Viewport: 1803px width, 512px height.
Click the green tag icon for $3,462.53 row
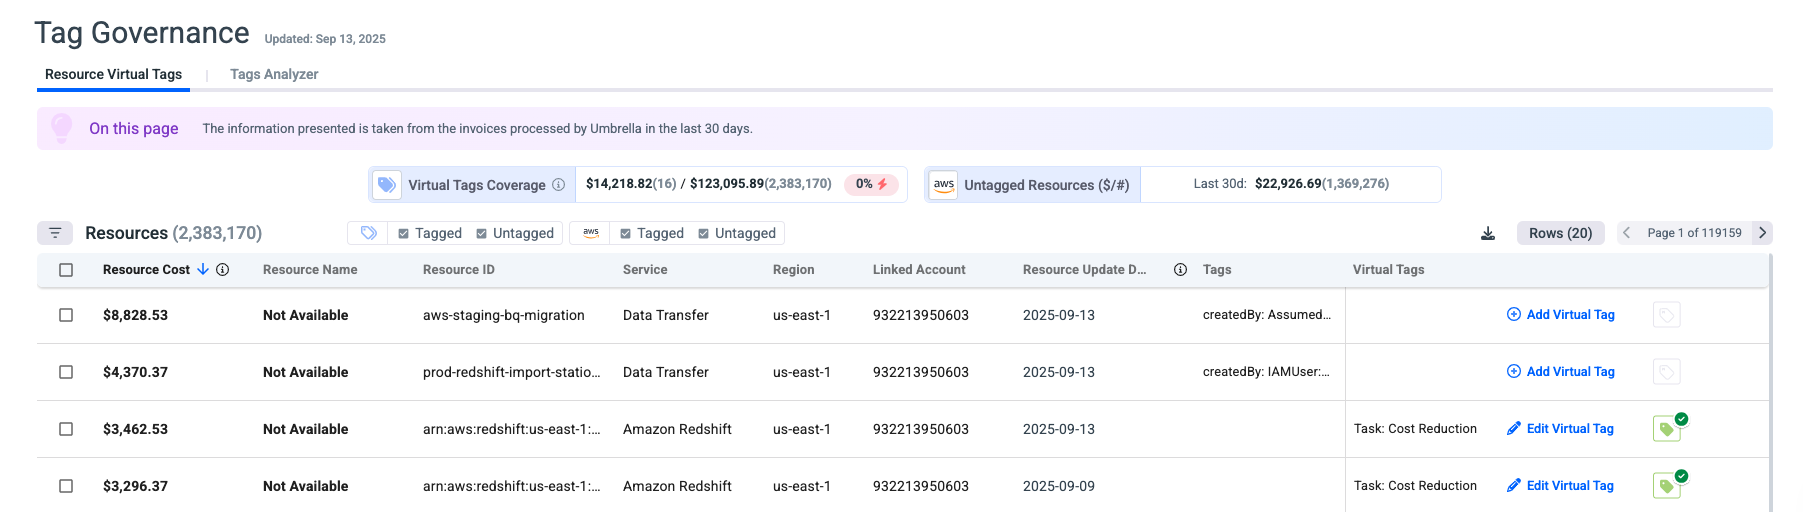coord(1669,428)
